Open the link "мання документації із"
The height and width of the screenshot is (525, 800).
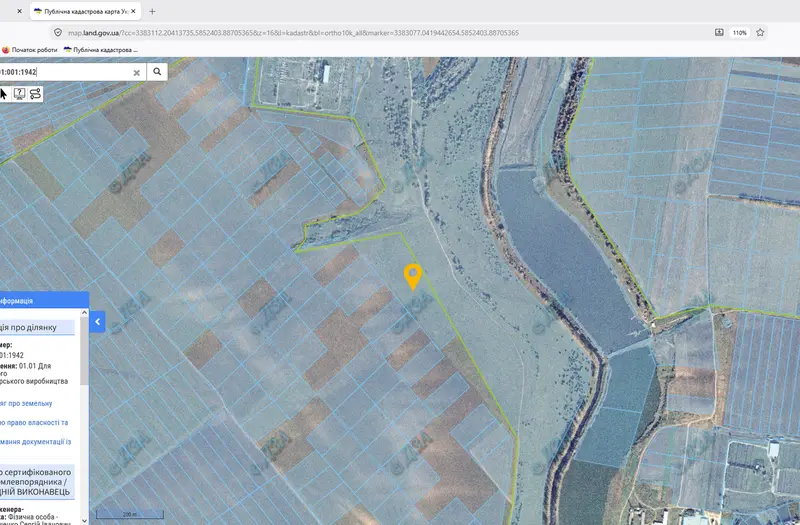(36, 442)
